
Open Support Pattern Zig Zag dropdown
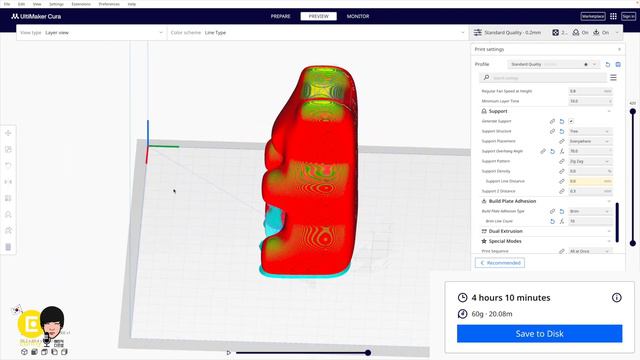pos(590,161)
